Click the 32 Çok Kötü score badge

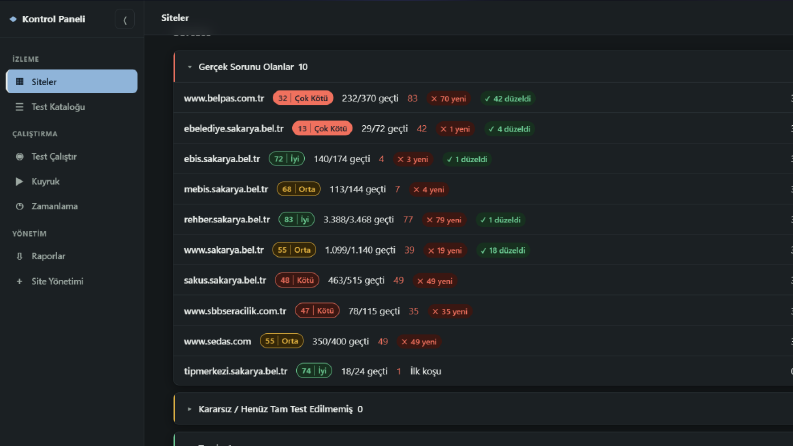pyautogui.click(x=303, y=98)
